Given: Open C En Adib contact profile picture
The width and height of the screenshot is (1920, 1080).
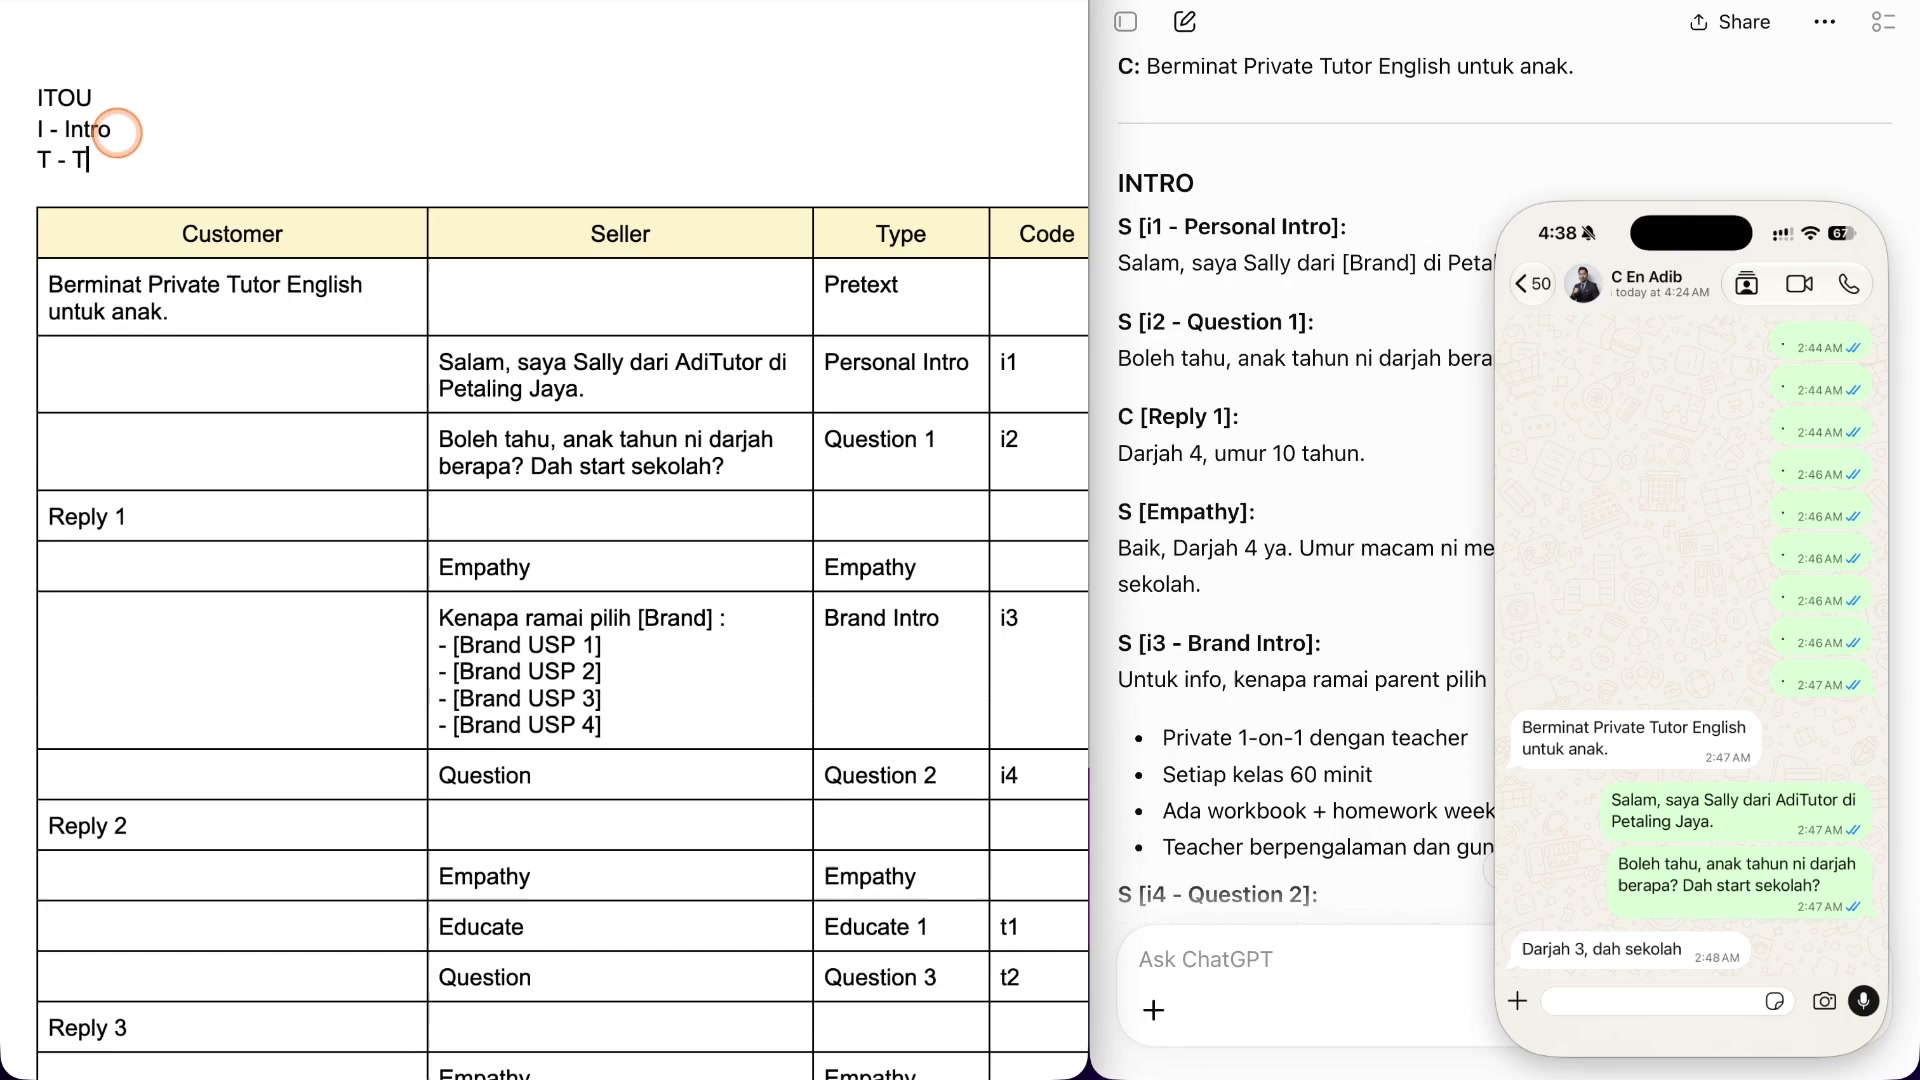Looking at the screenshot, I should coord(1583,284).
